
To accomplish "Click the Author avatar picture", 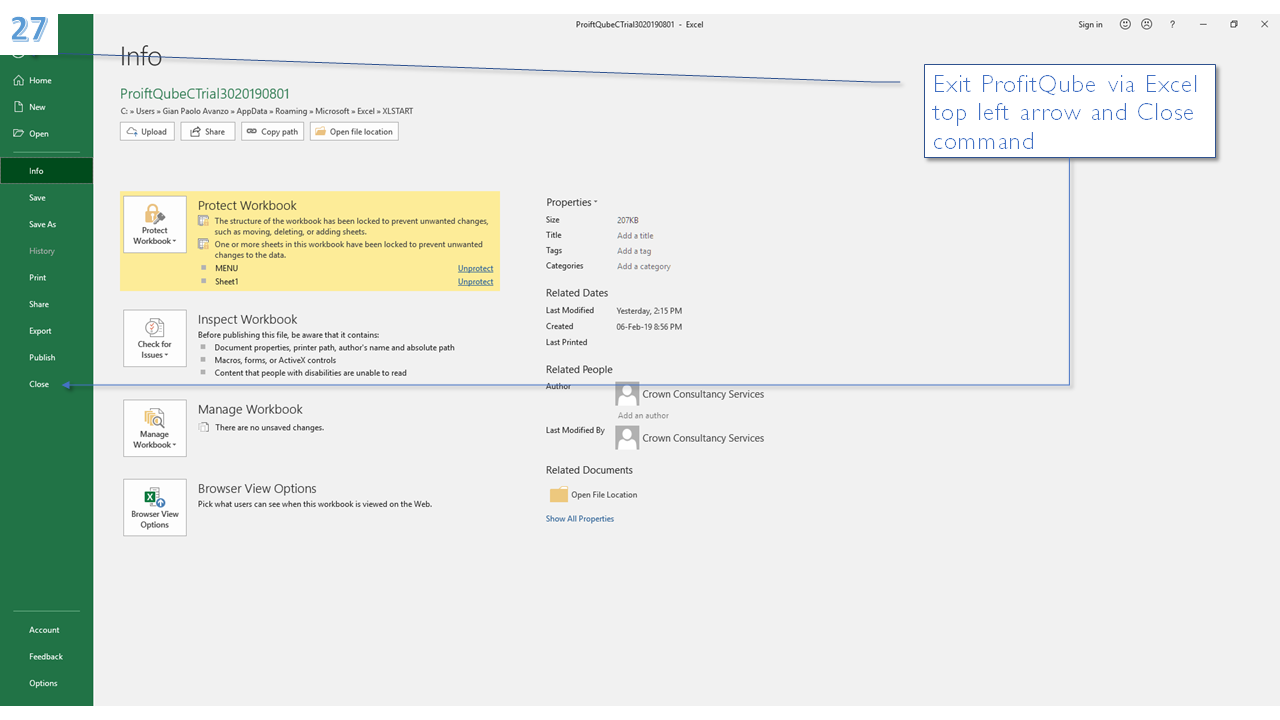I will tap(627, 394).
